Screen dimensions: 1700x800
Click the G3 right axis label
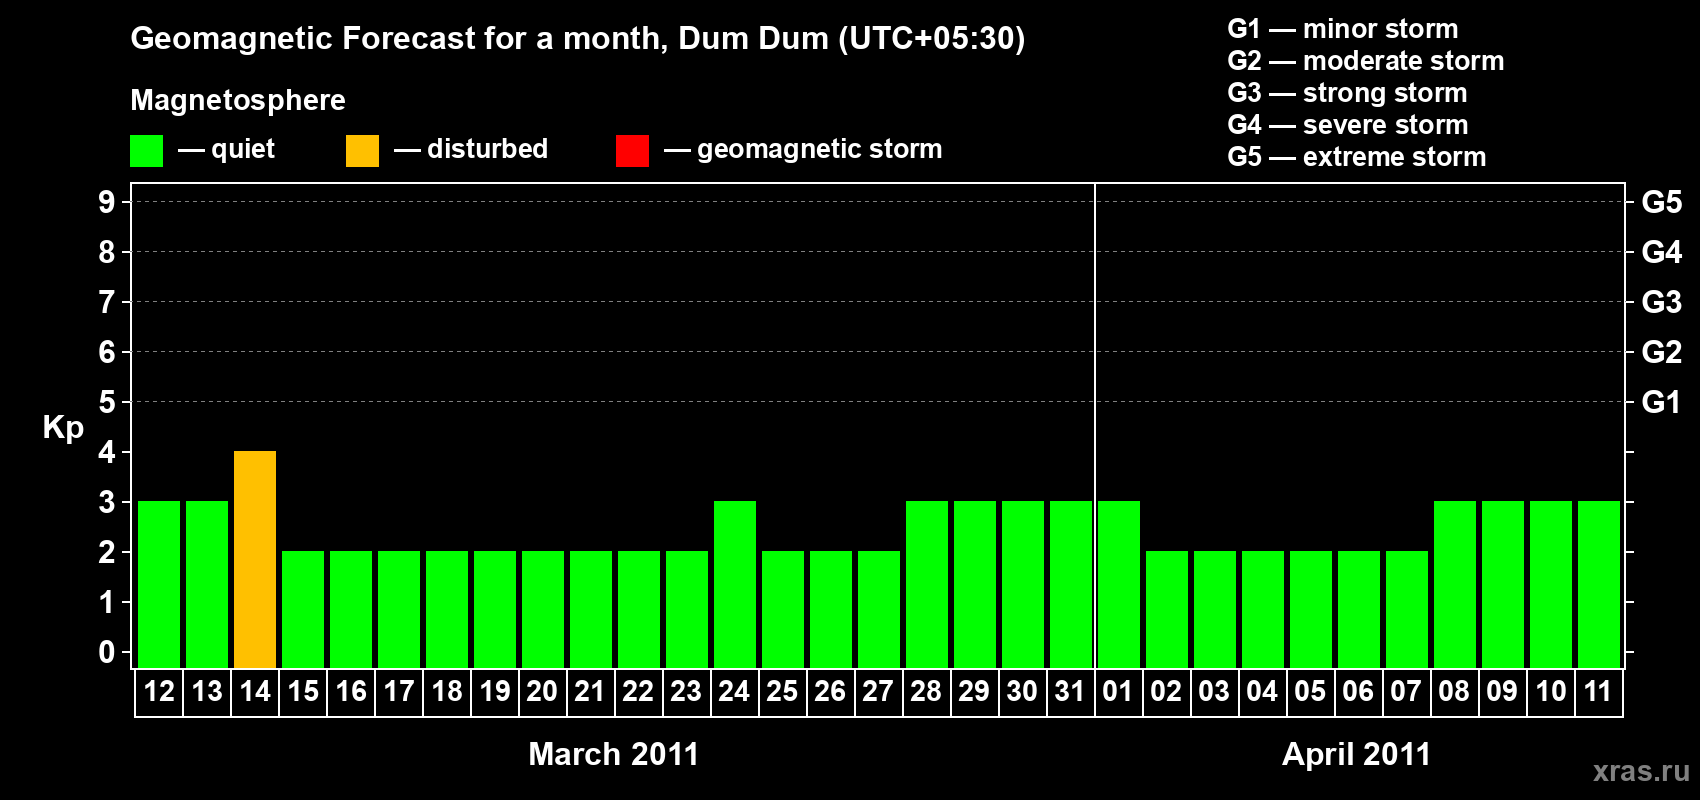tap(1661, 302)
